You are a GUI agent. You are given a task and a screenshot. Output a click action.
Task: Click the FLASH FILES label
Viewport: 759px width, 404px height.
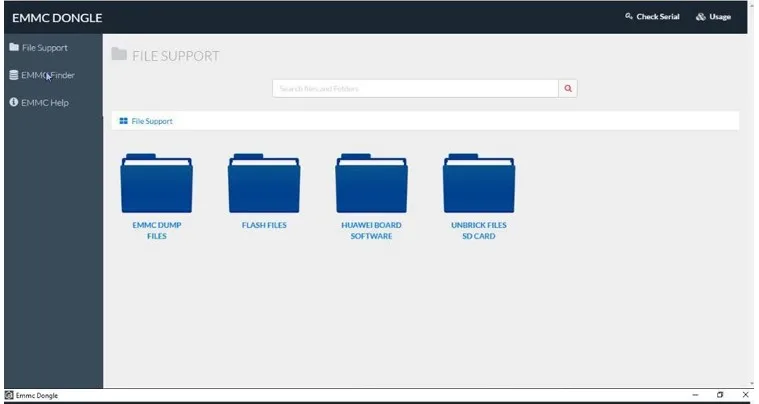pyautogui.click(x=264, y=225)
